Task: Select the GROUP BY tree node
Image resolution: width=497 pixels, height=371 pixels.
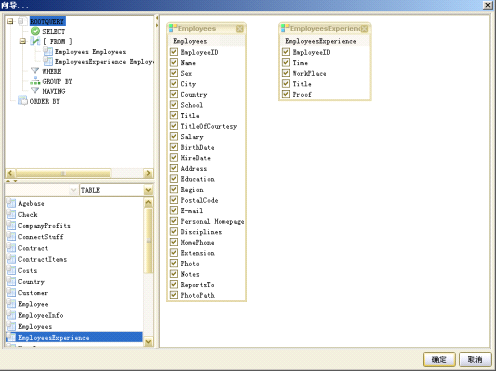Action: pyautogui.click(x=57, y=81)
